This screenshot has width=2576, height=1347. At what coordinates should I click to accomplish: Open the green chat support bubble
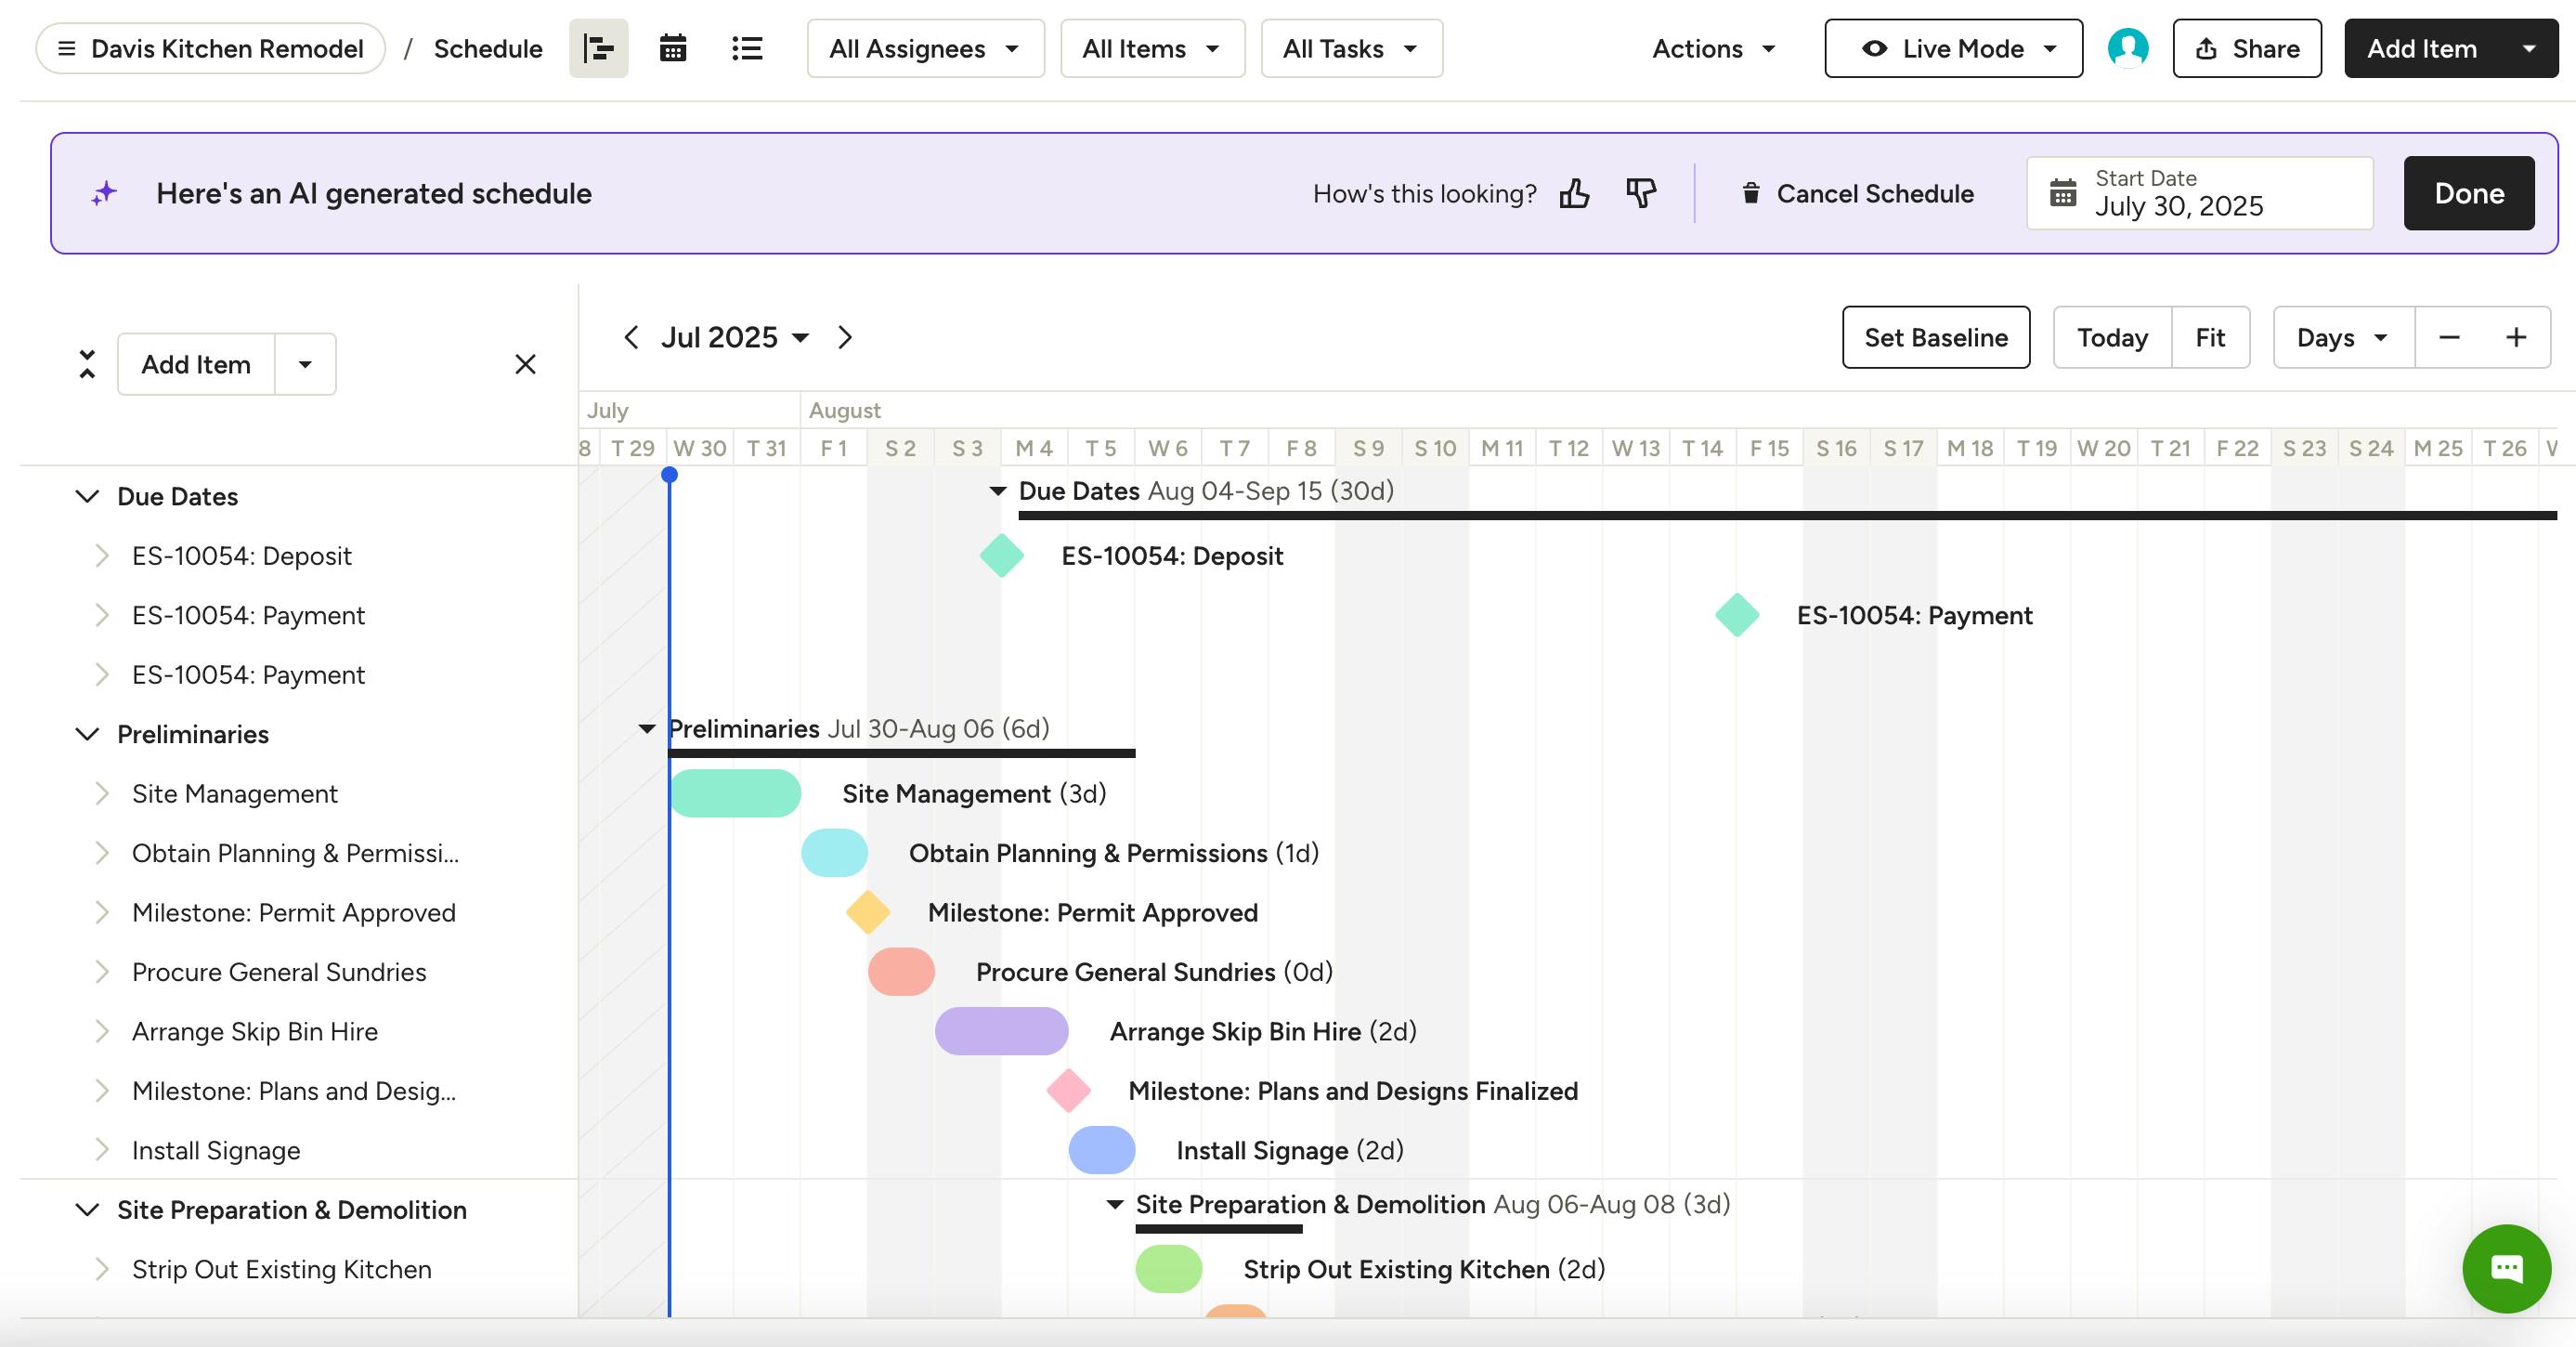click(2505, 1268)
